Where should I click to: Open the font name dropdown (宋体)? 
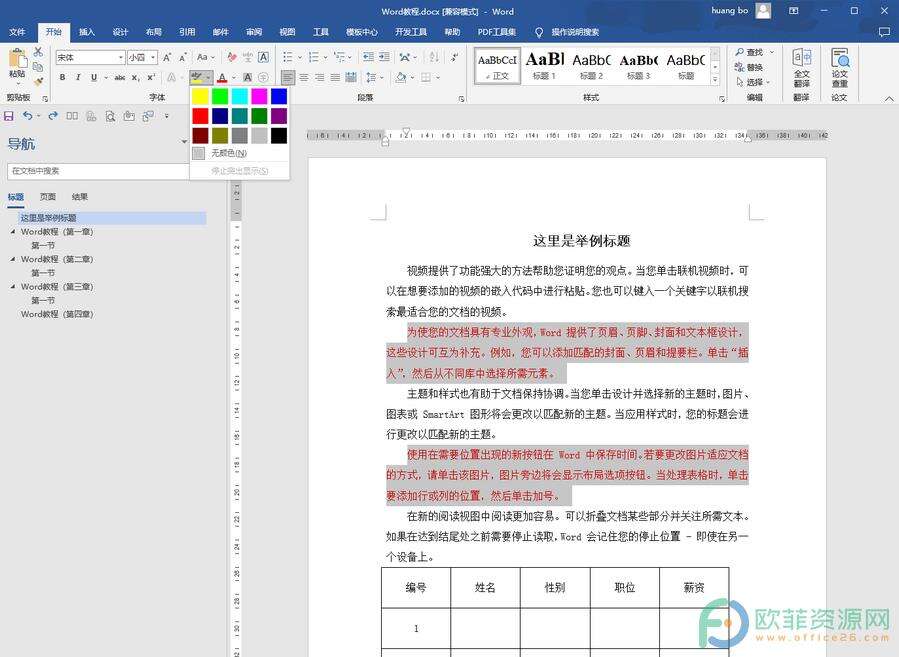(x=120, y=57)
